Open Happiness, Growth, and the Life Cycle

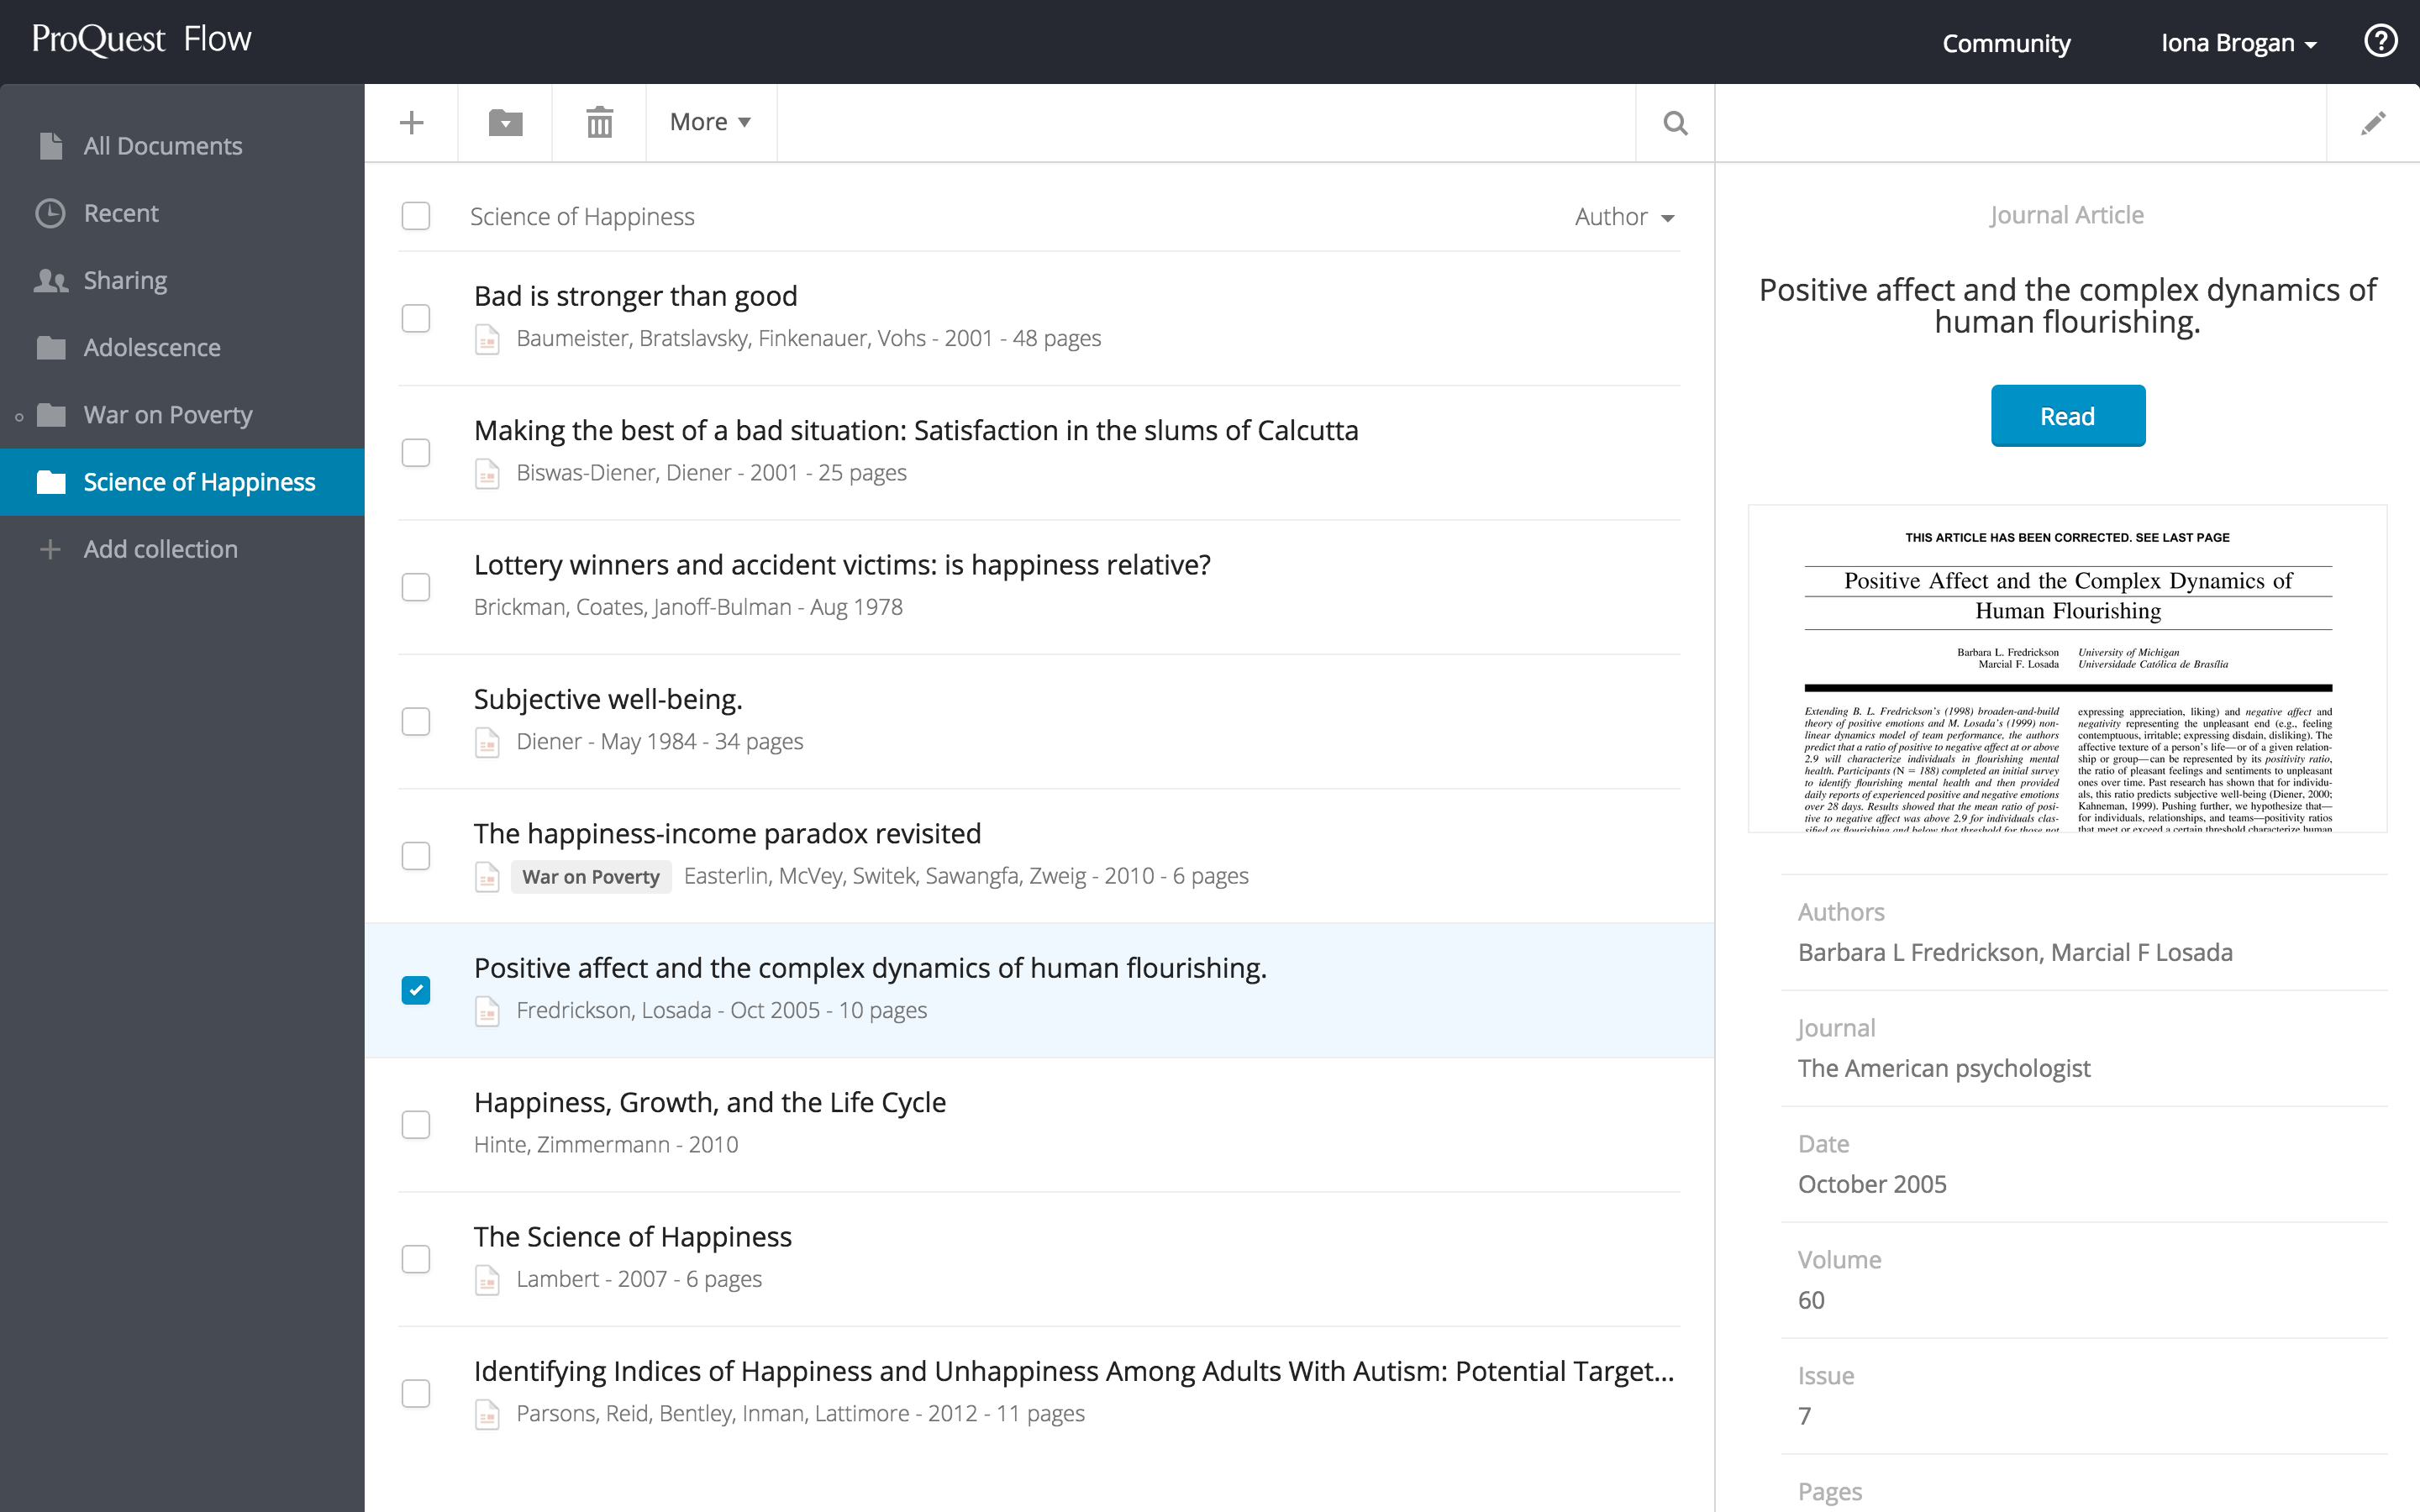(x=710, y=1102)
